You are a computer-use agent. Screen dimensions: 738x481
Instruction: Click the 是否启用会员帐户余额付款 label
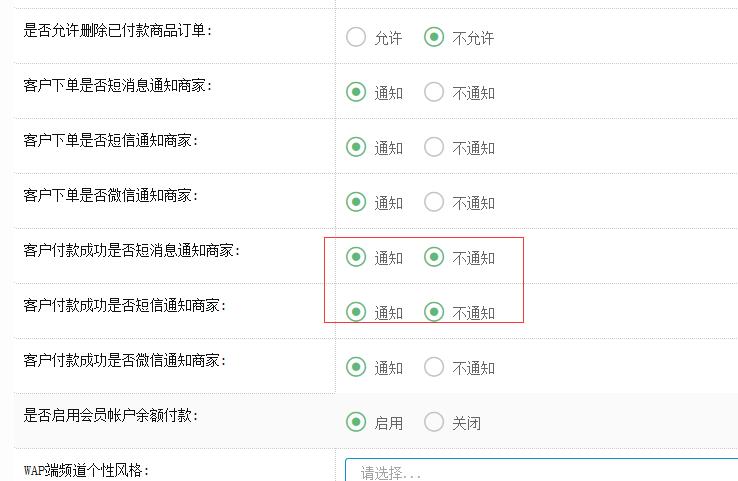coord(111,415)
